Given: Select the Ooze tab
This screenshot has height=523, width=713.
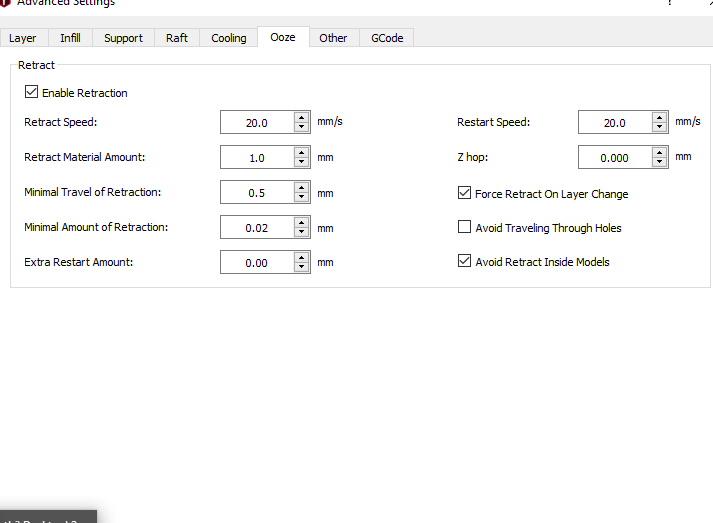Looking at the screenshot, I should [283, 37].
